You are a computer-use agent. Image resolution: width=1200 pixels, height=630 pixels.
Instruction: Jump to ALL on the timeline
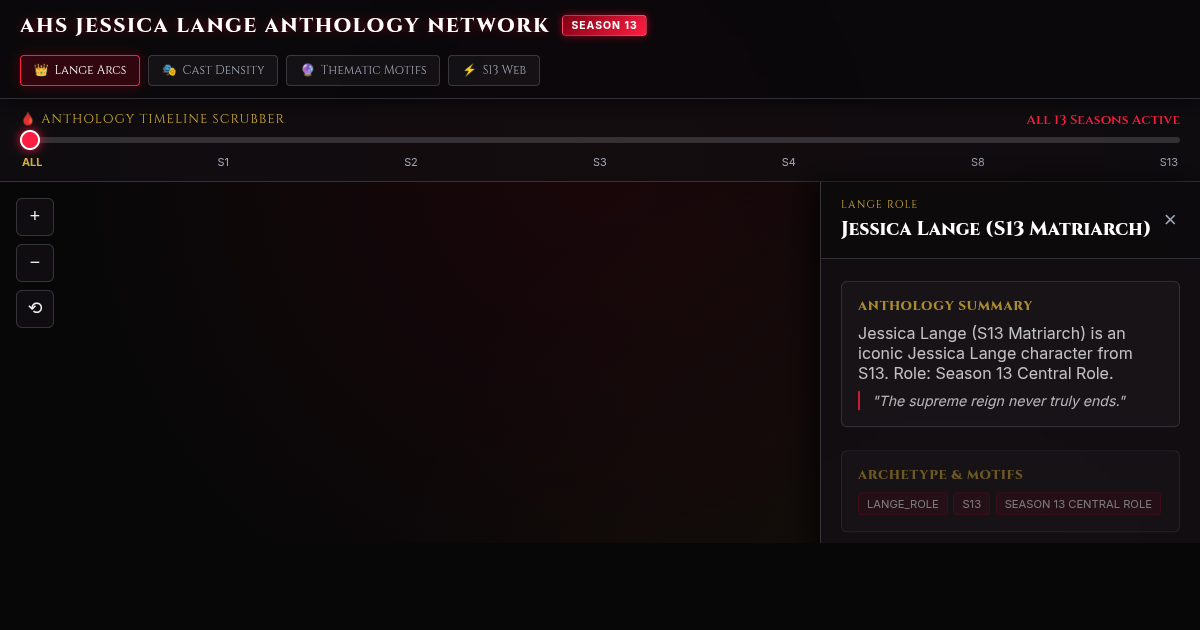32,162
